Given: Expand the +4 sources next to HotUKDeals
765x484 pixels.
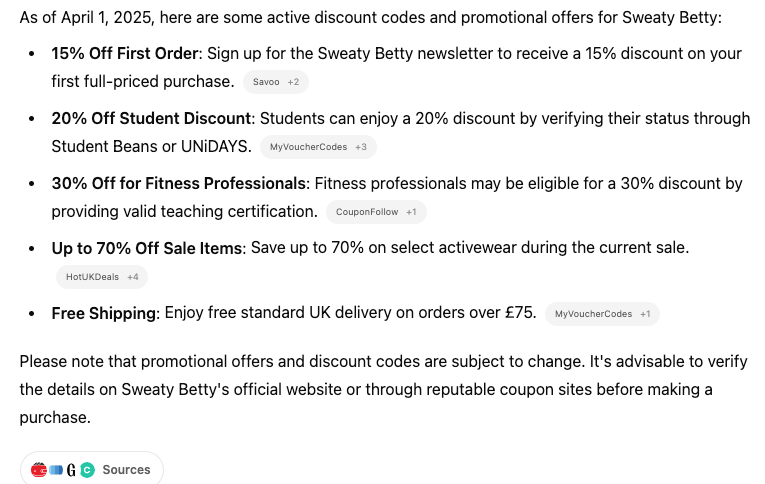Looking at the screenshot, I should [133, 277].
